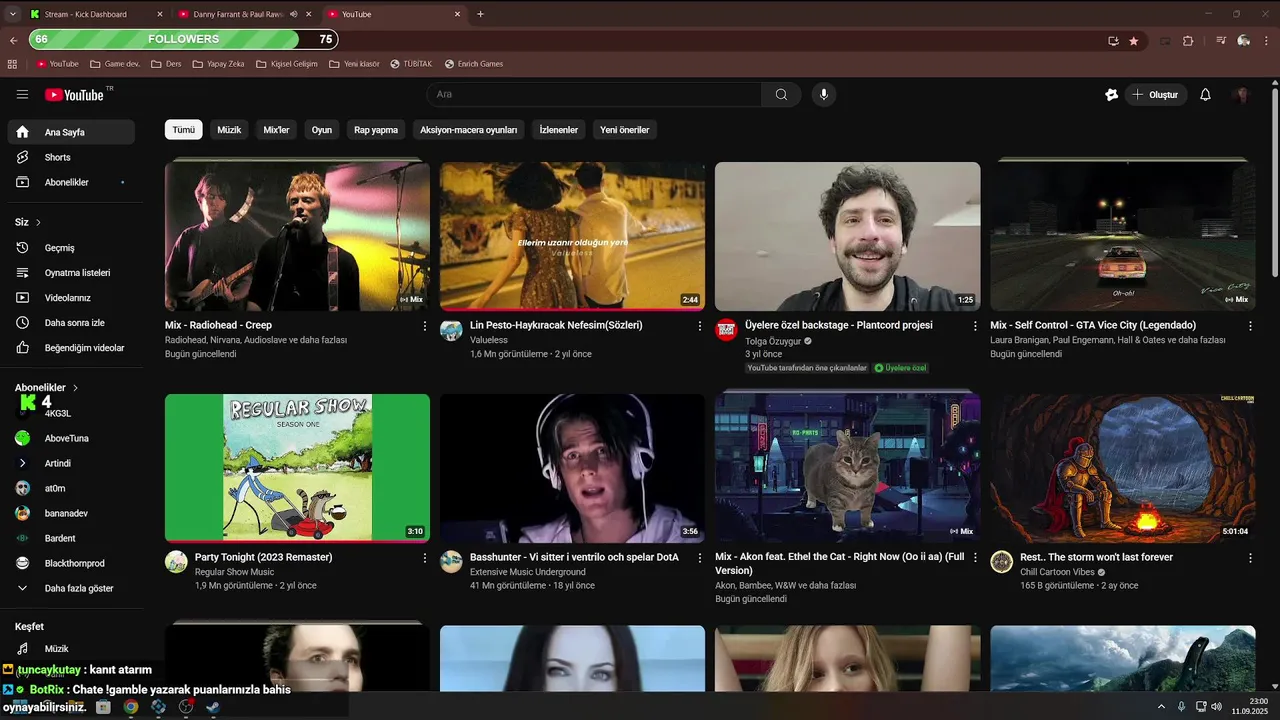Open the GTA Vice City mix thumbnail
Screen dimensions: 1280x720
click(1123, 236)
